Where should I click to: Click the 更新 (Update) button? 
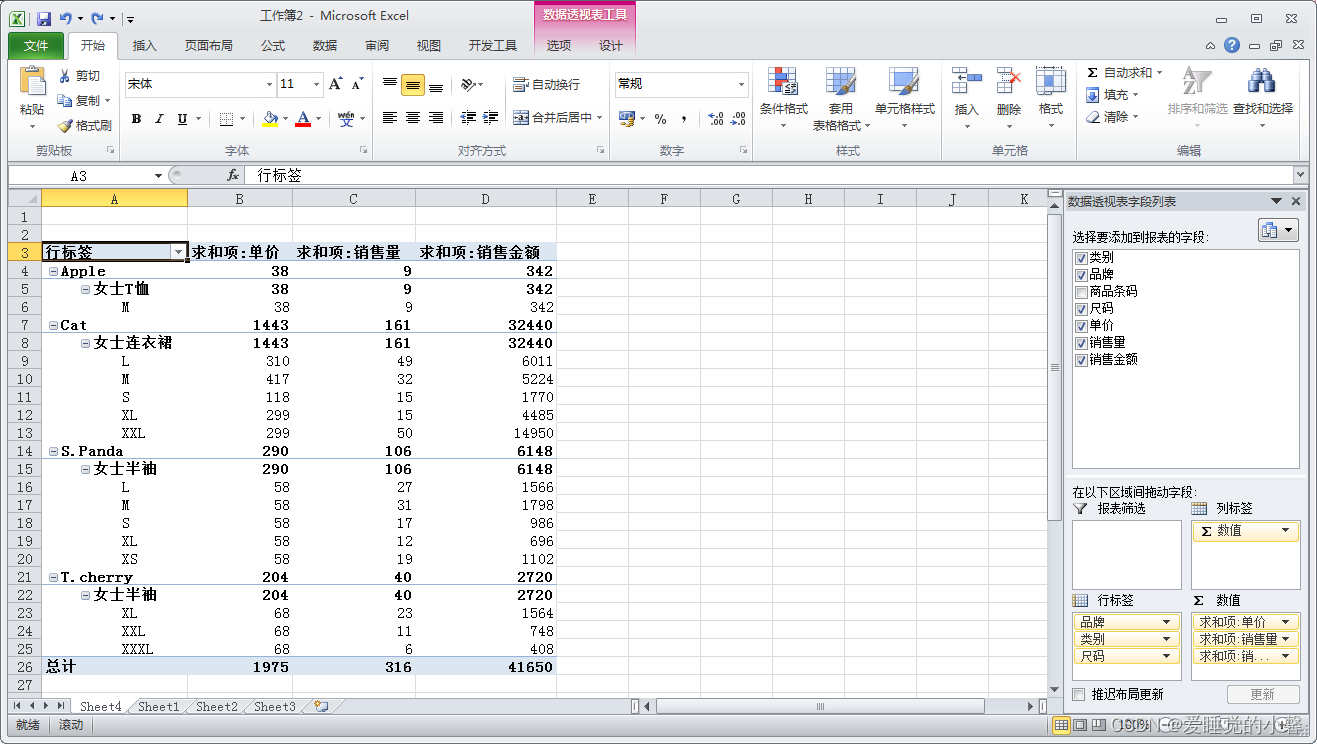[x=1263, y=694]
